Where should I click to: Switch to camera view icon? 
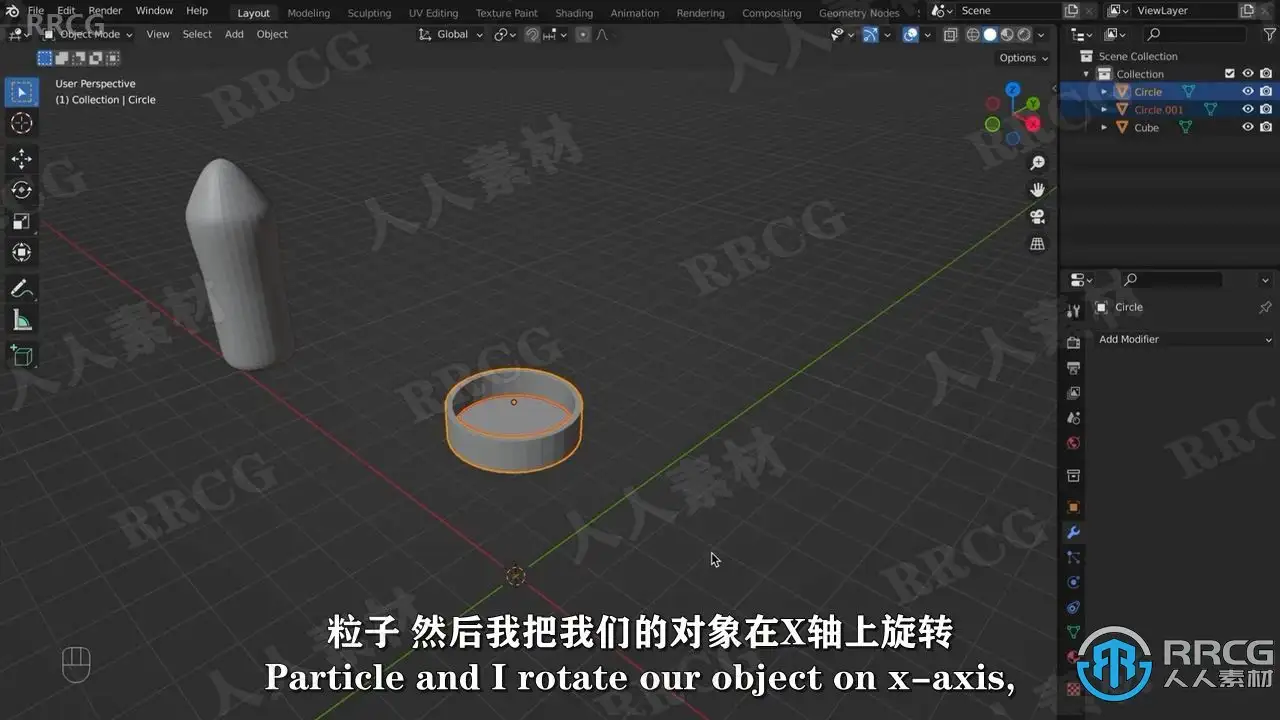[1037, 217]
